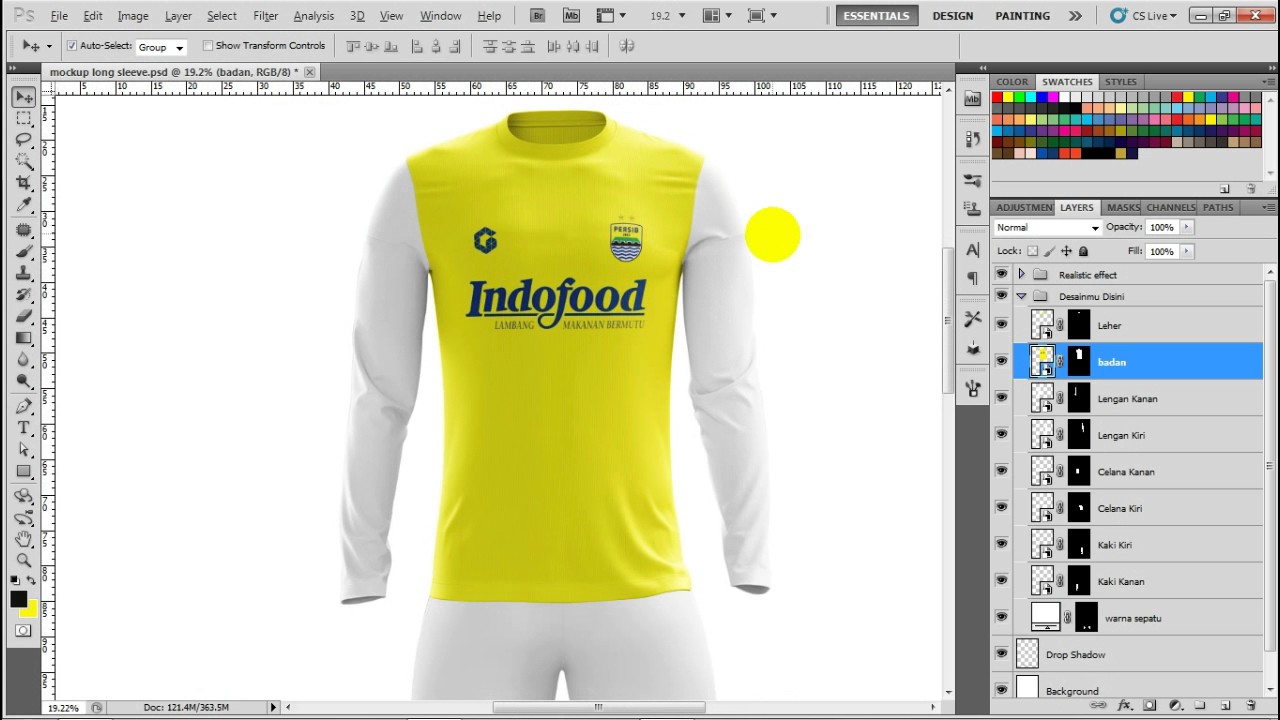Image resolution: width=1280 pixels, height=720 pixels.
Task: Open the Analysis menu
Action: (313, 16)
